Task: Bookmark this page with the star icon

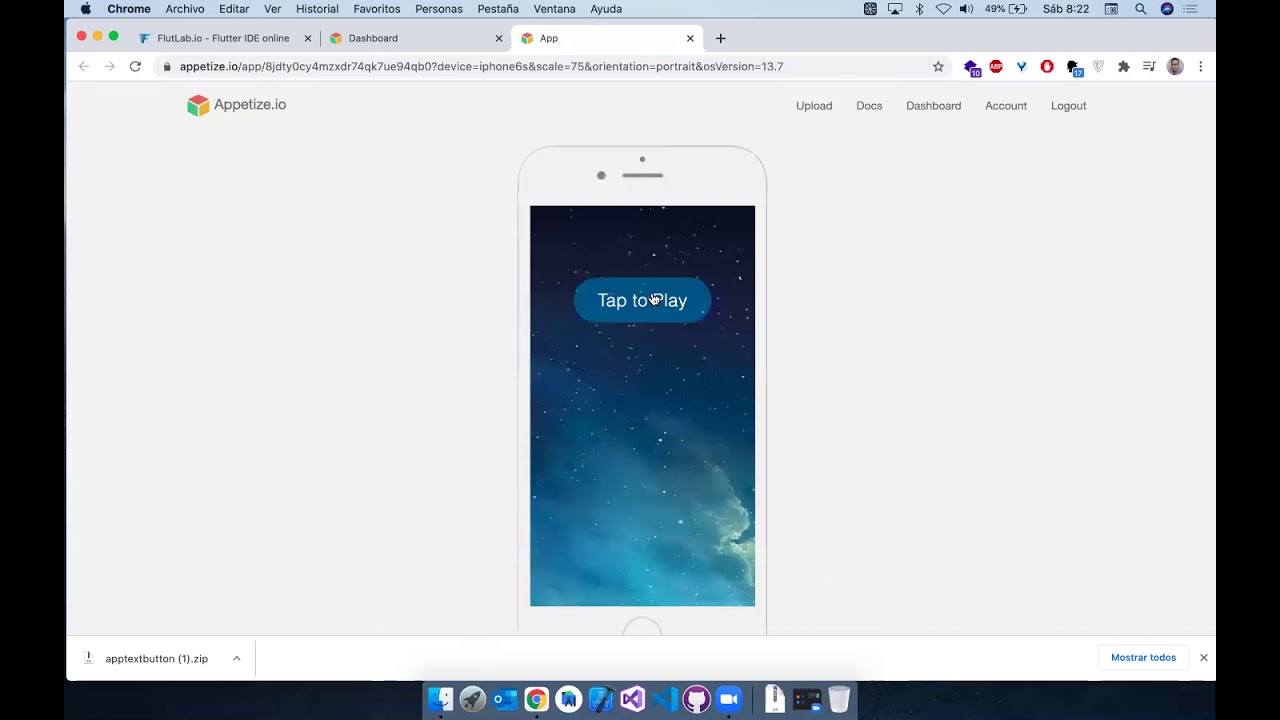Action: pyautogui.click(x=938, y=67)
